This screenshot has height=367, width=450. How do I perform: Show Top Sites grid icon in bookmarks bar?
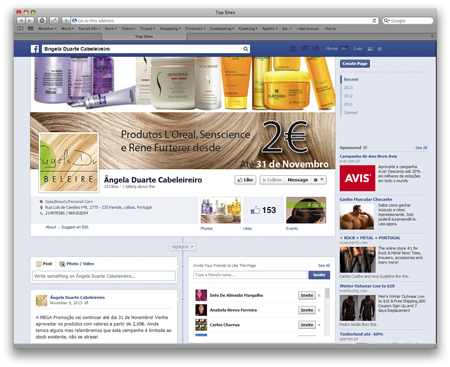(x=30, y=29)
